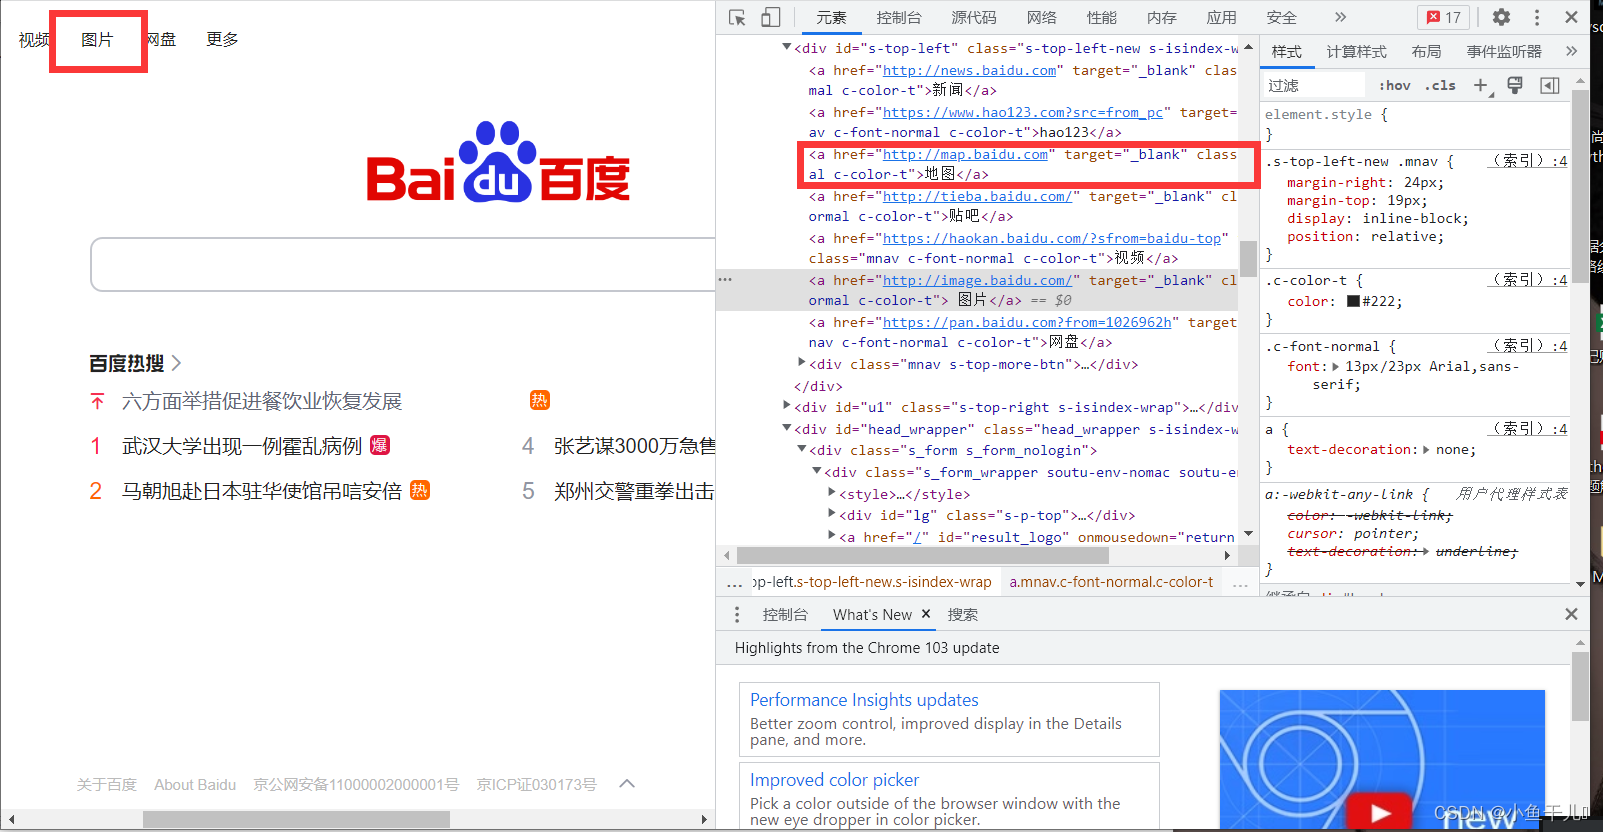The width and height of the screenshot is (1603, 832).
Task: Expand the div id="lg" node
Action: (x=832, y=513)
